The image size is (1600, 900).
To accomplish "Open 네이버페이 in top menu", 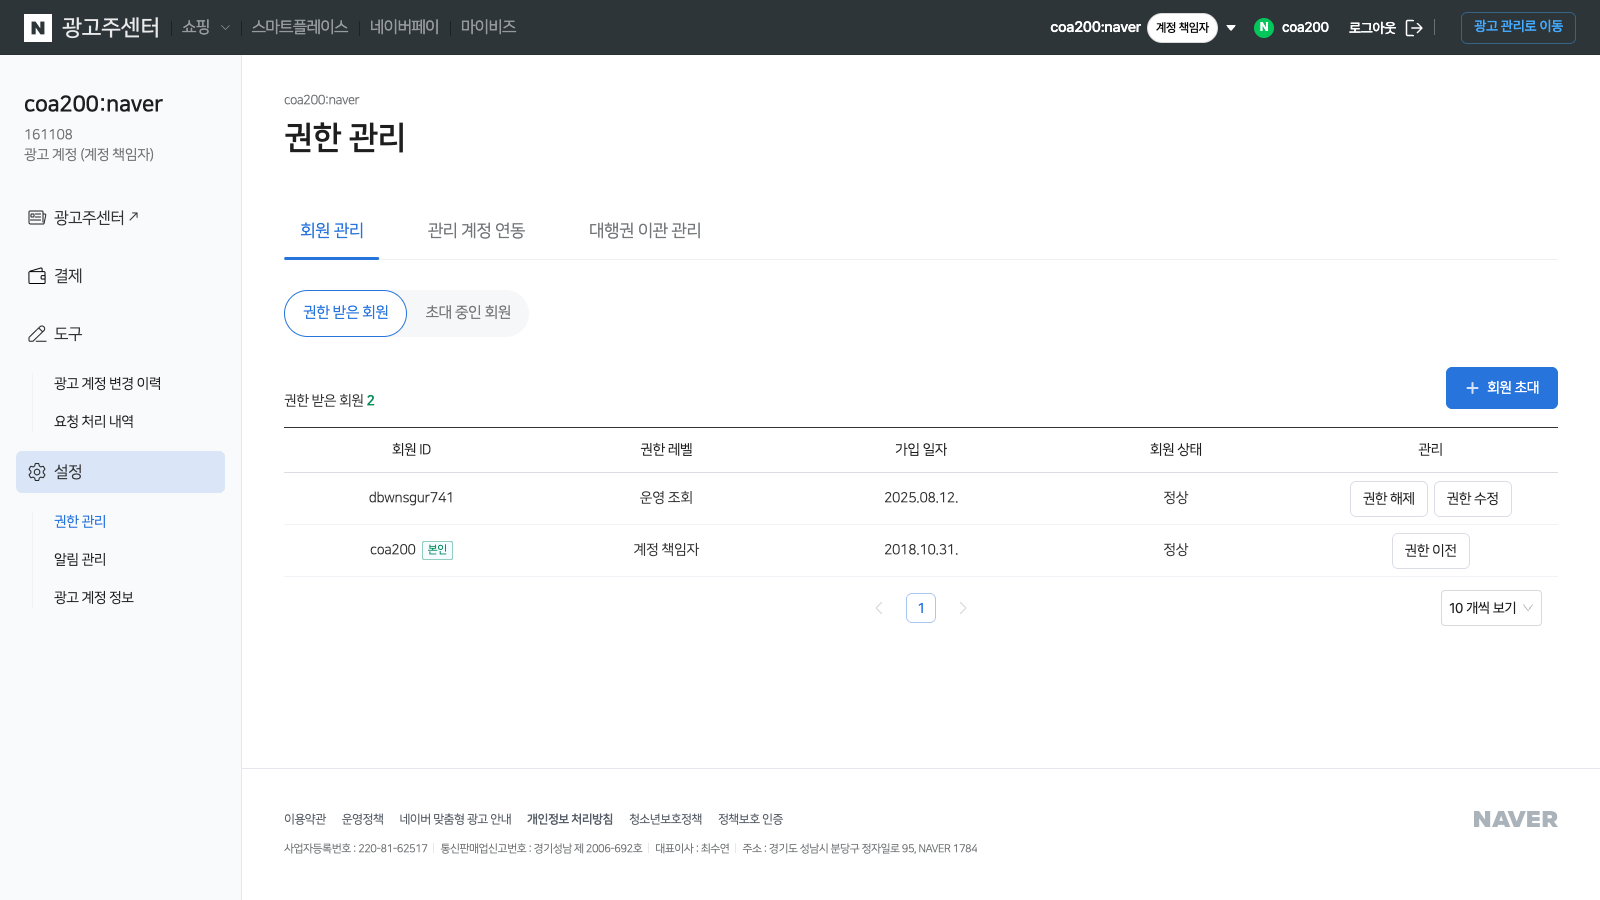I will click(x=404, y=27).
